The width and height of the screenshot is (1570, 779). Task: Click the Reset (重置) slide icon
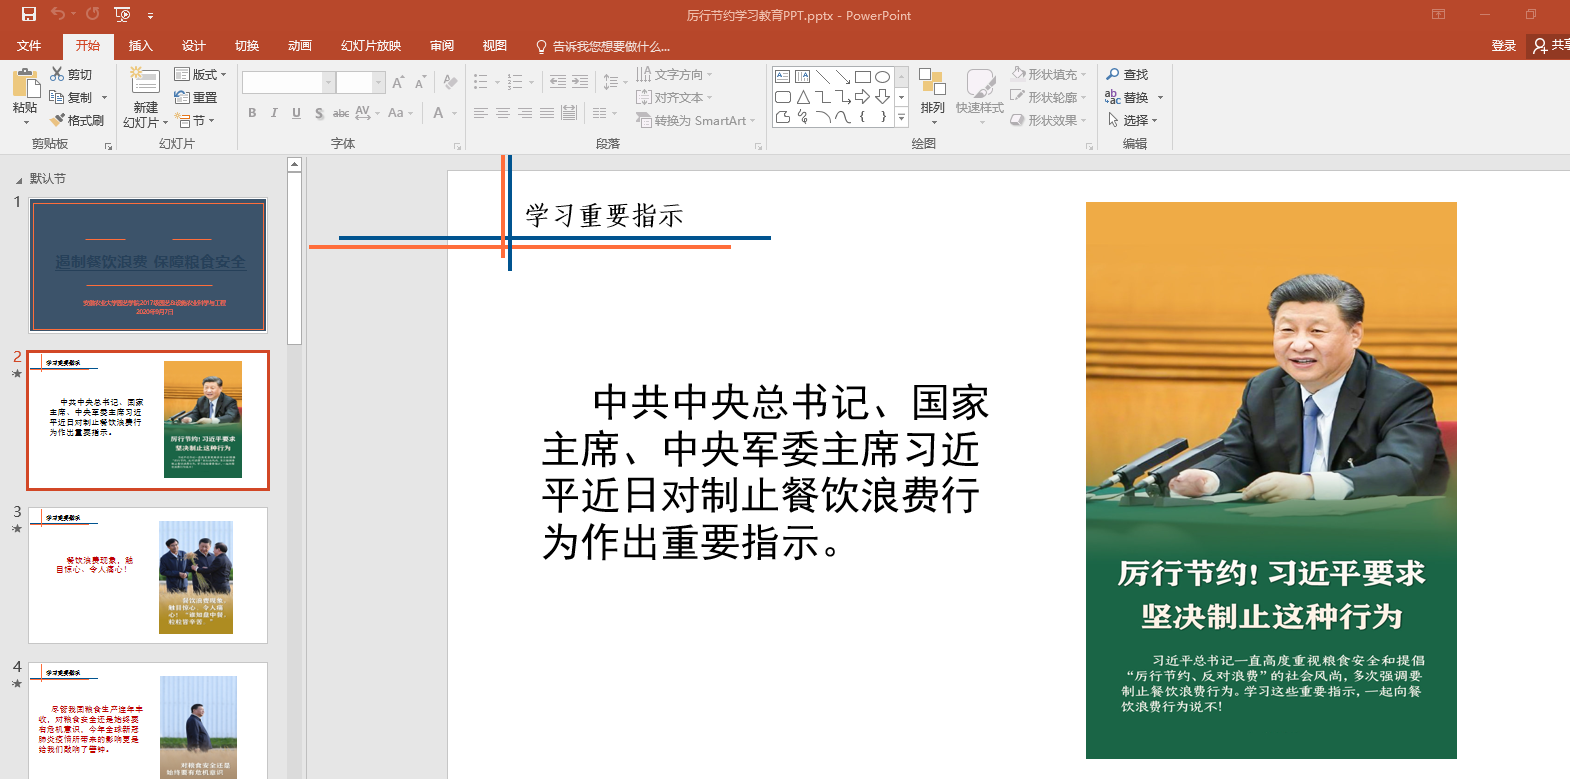pyautogui.click(x=182, y=97)
